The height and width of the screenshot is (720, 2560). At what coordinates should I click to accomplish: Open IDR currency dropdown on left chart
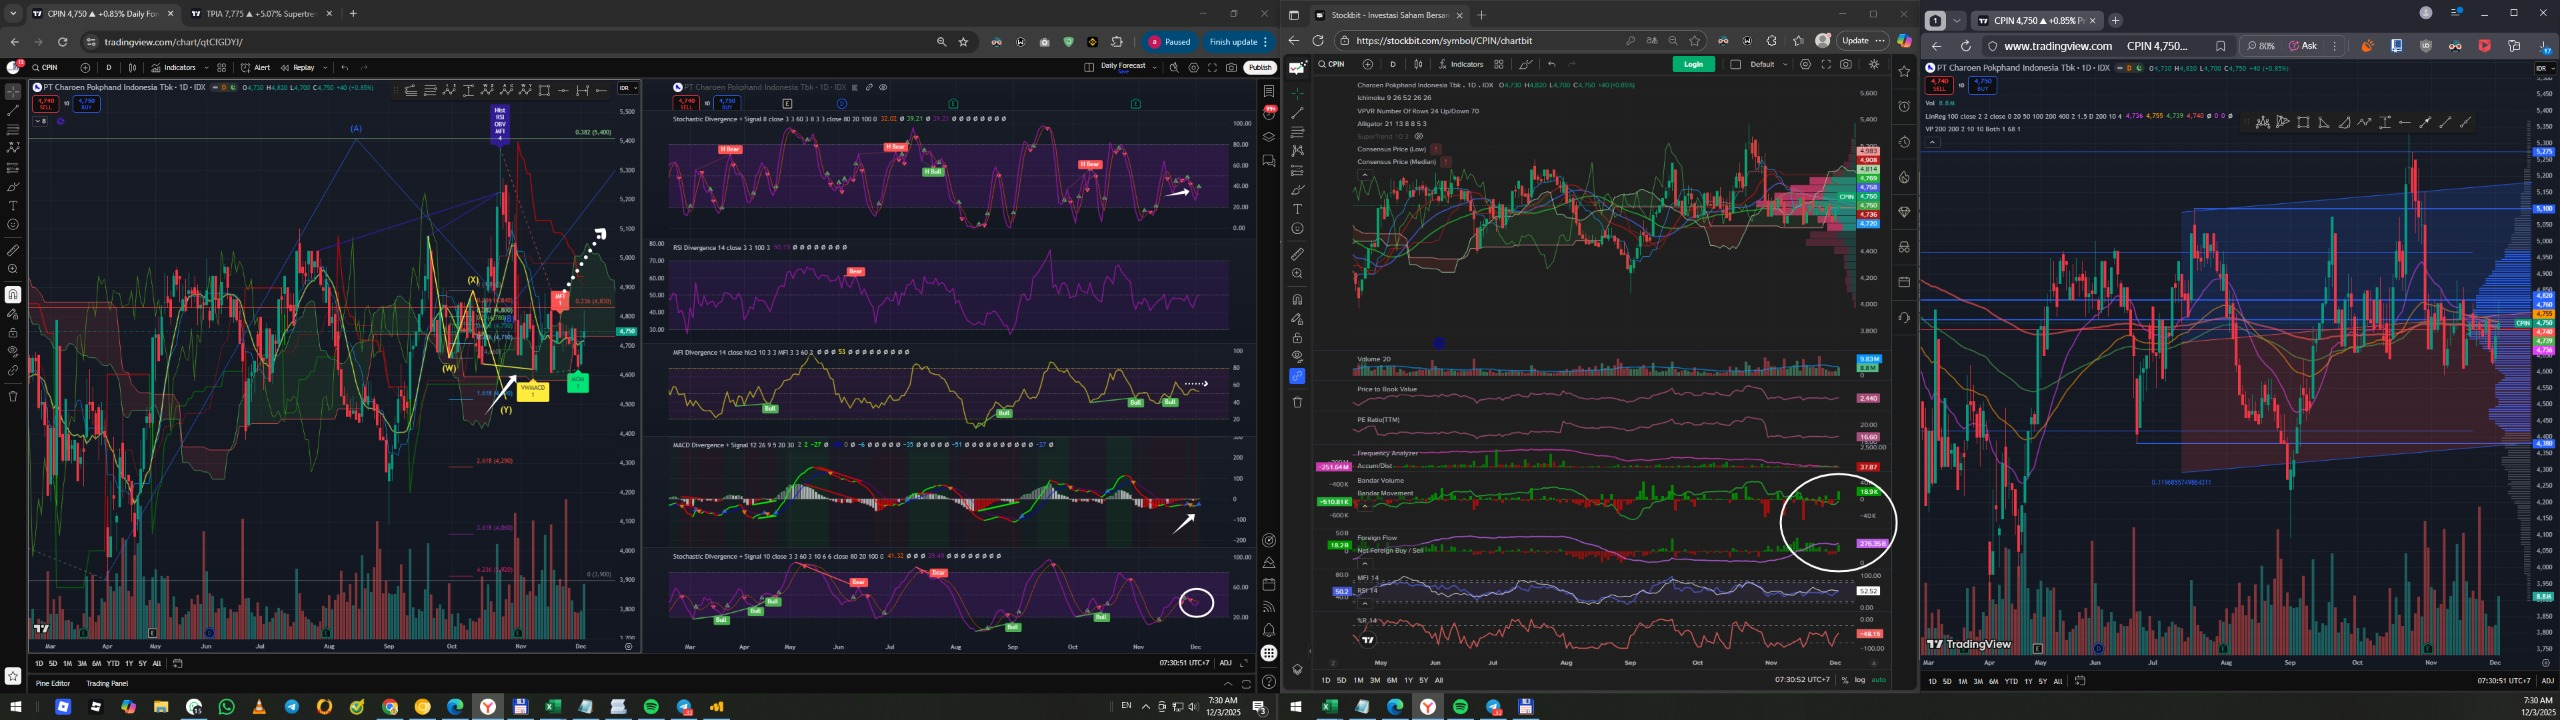coord(629,88)
